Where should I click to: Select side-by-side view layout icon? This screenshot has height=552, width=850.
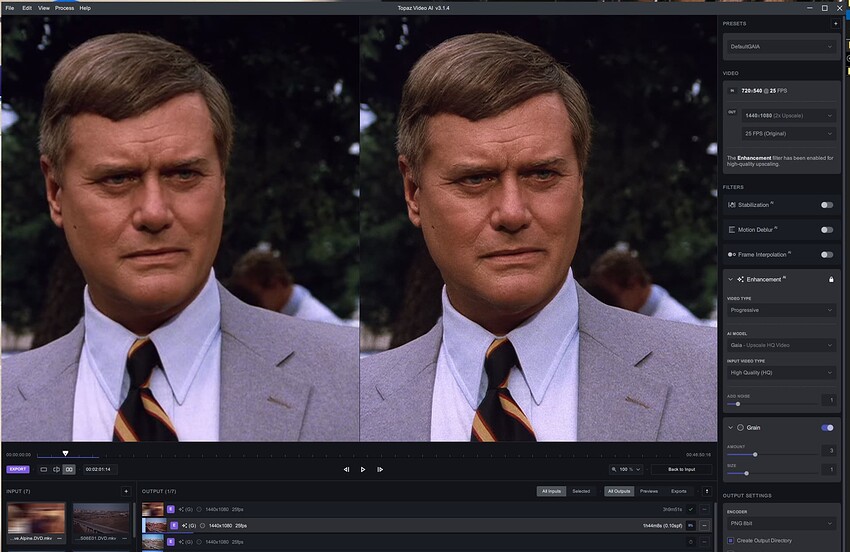coord(69,470)
